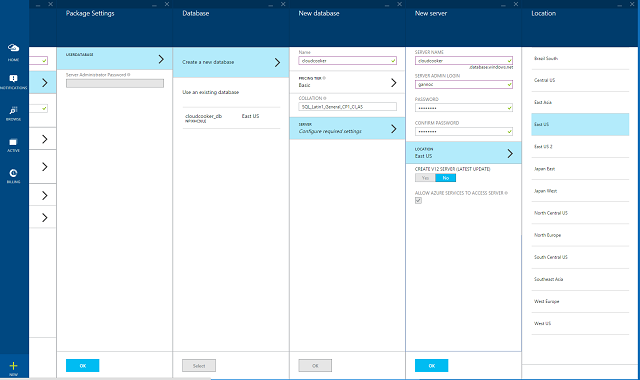Click the Select button in Database blade
640x380 pixels.
tap(199, 366)
